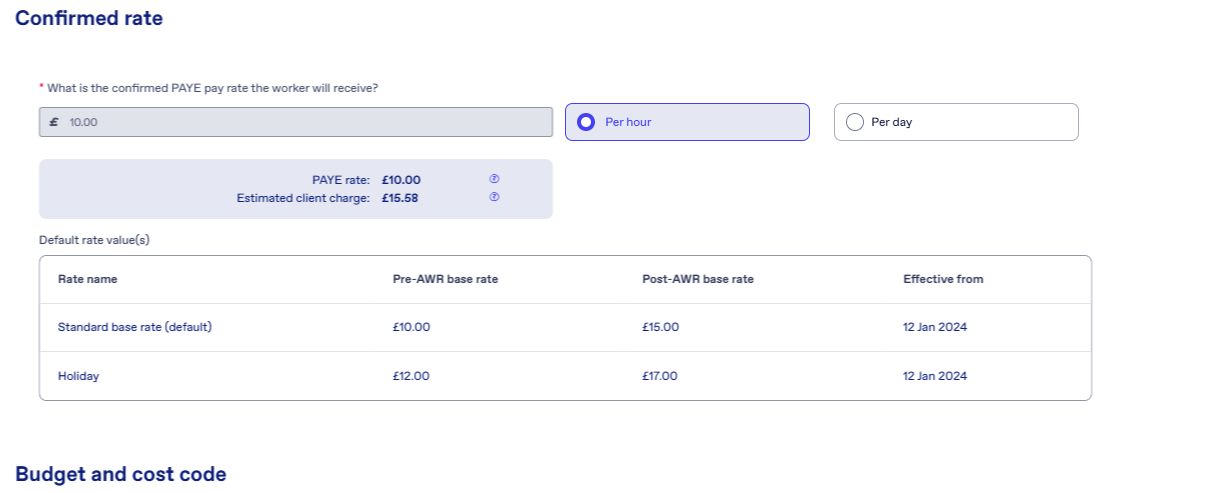The width and height of the screenshot is (1212, 493).
Task: Click Holiday row's 12 Jan 2024 effective date
Action: (x=935, y=376)
